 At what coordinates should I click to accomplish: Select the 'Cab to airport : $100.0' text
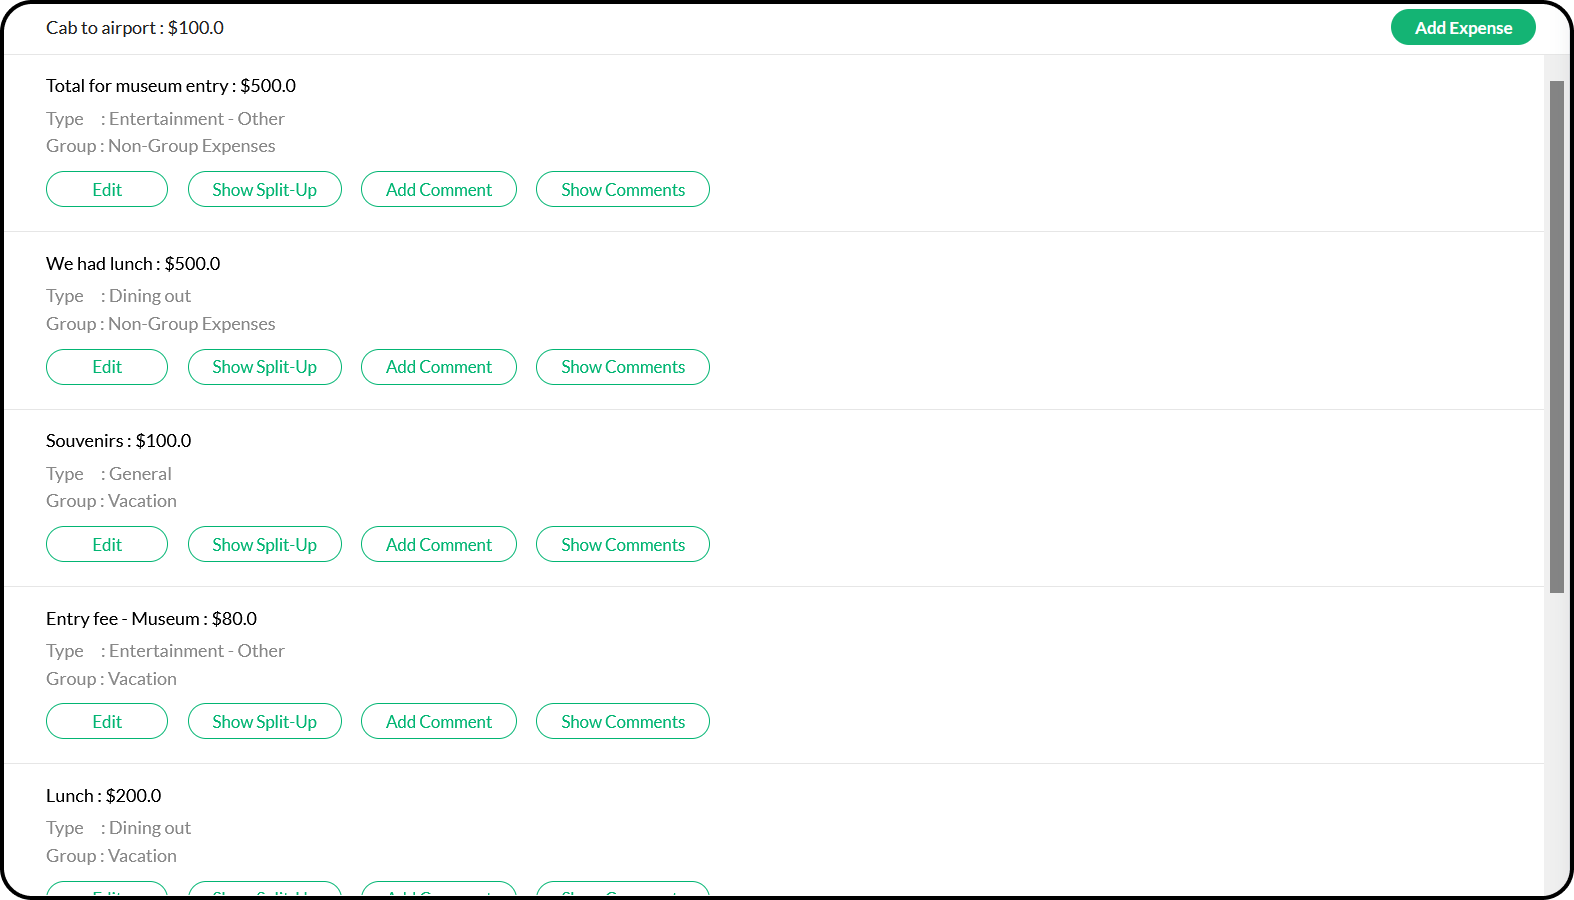coord(135,28)
